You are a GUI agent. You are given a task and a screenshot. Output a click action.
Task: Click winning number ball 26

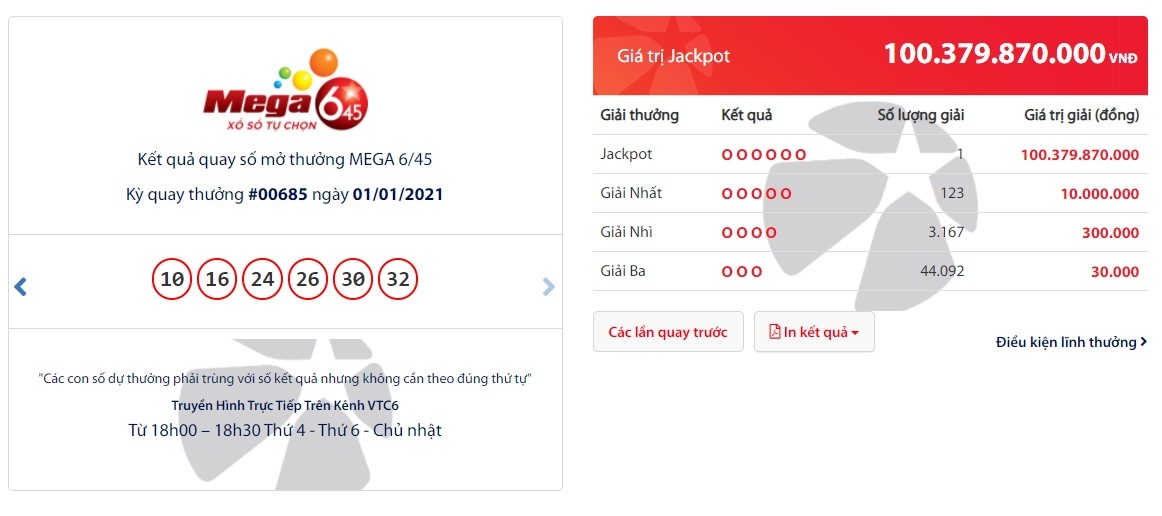coord(308,280)
